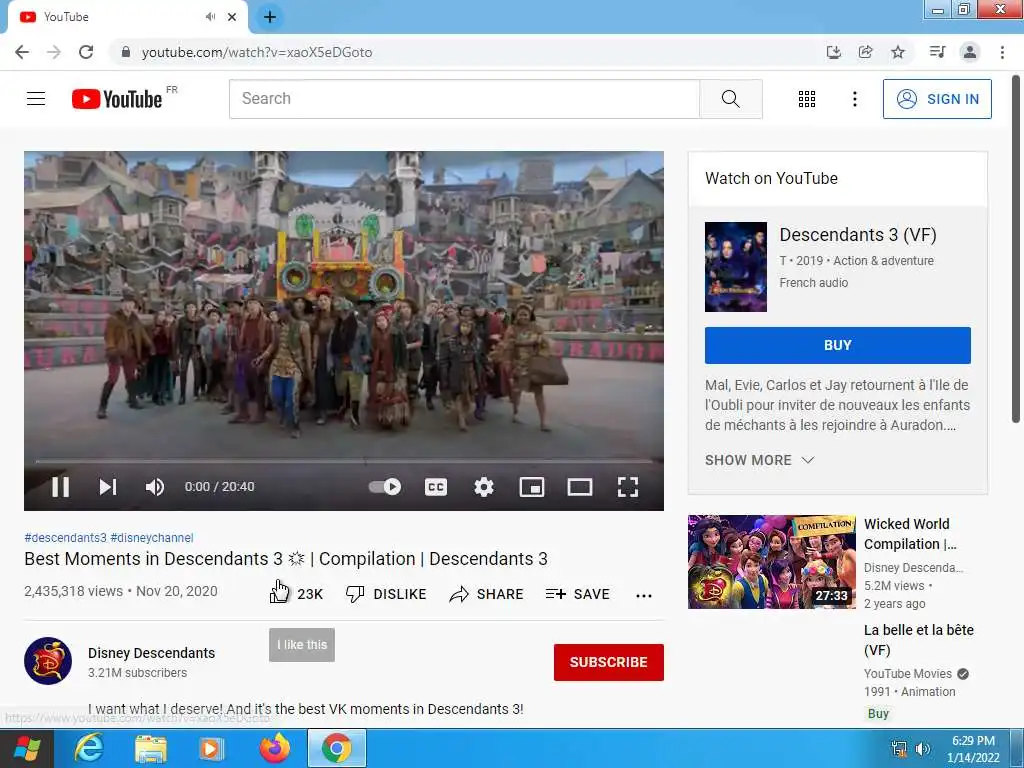The width and height of the screenshot is (1024, 768).
Task: Dislike the video
Action: (386, 594)
